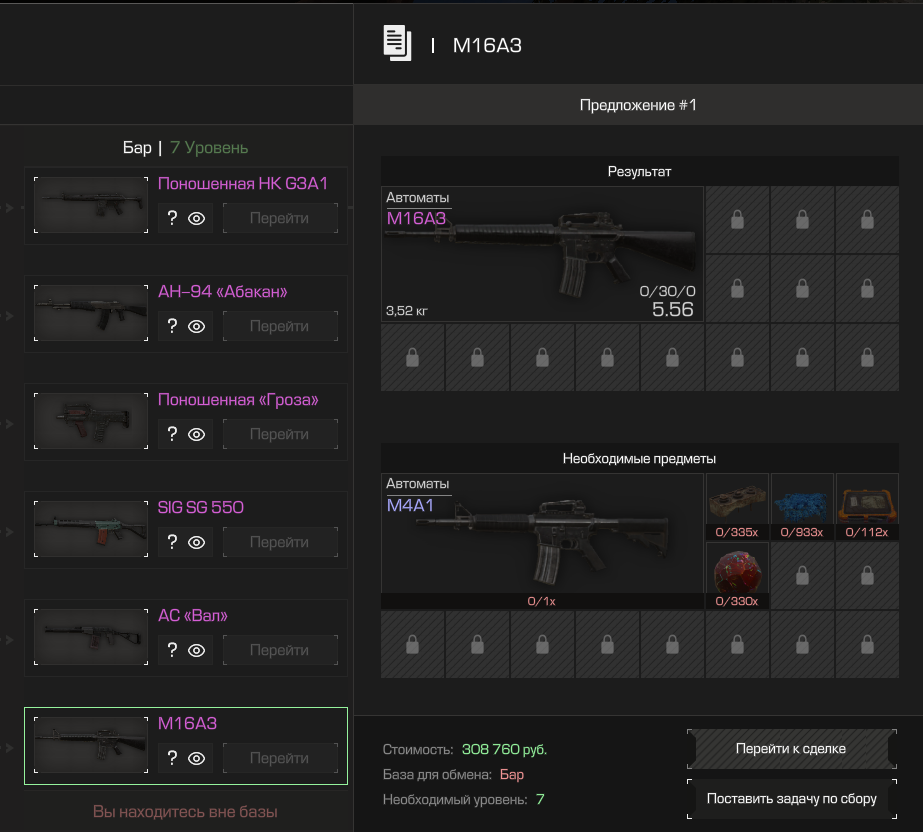Screen dimensions: 923x832
Task: Click the 308 760 руб. cost value
Action: (504, 749)
